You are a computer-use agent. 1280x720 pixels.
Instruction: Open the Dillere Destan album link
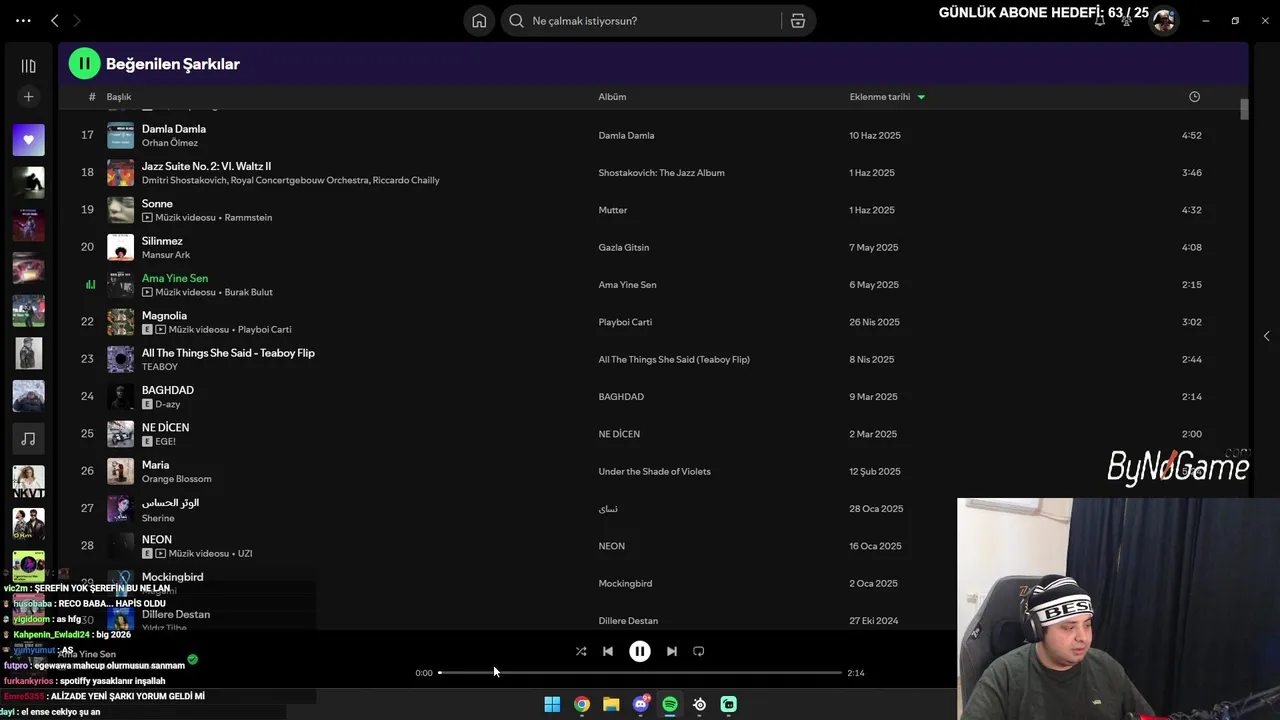[x=628, y=621]
